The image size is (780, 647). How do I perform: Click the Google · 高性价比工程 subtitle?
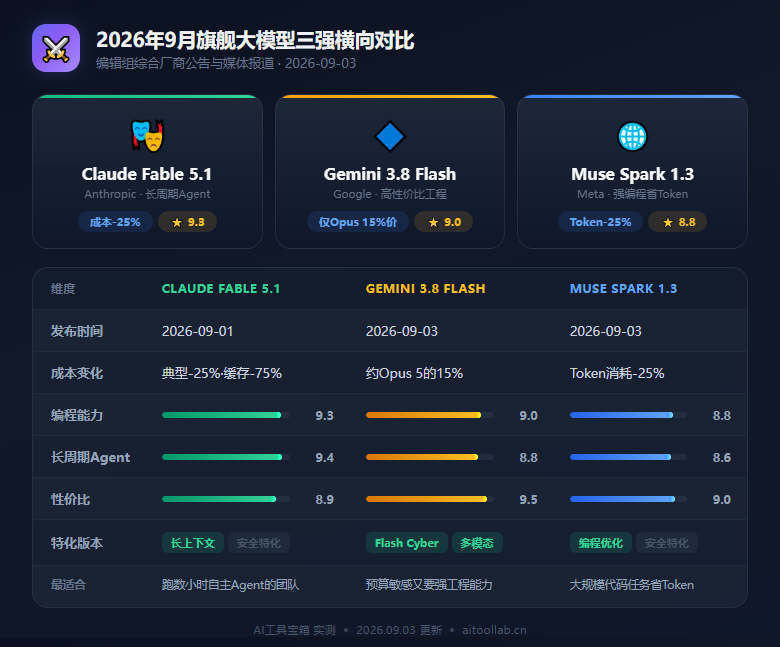pos(390,194)
